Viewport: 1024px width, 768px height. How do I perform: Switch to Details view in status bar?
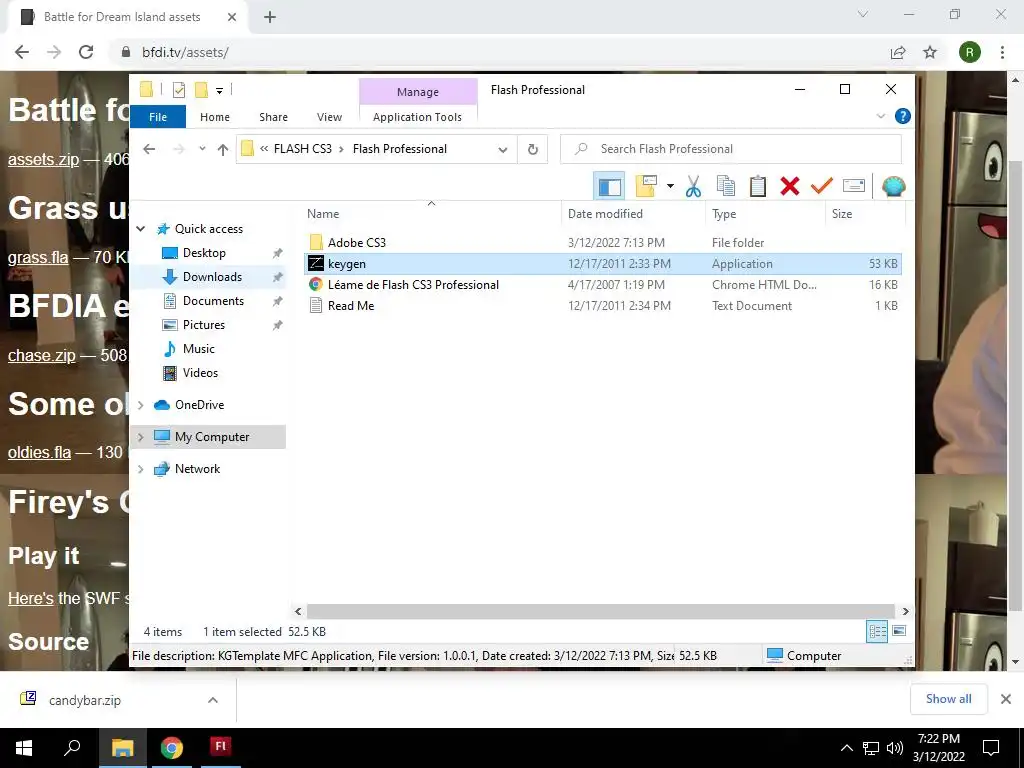coord(877,631)
